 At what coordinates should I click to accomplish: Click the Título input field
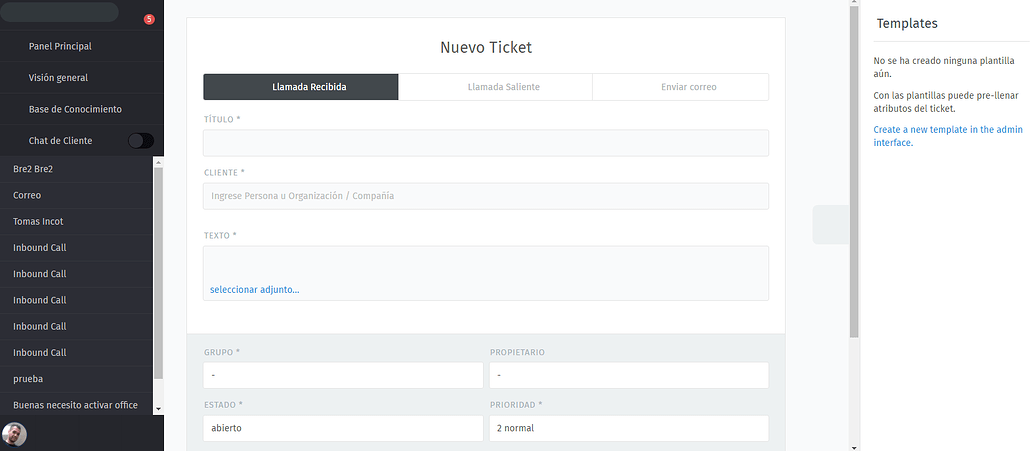tap(485, 143)
